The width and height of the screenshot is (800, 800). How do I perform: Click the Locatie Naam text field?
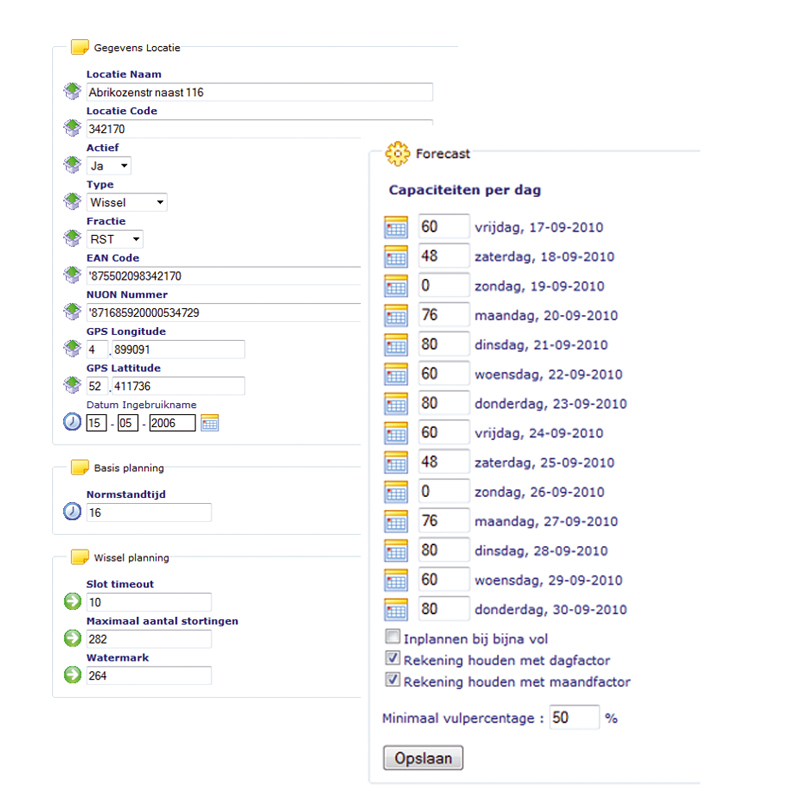coord(259,92)
